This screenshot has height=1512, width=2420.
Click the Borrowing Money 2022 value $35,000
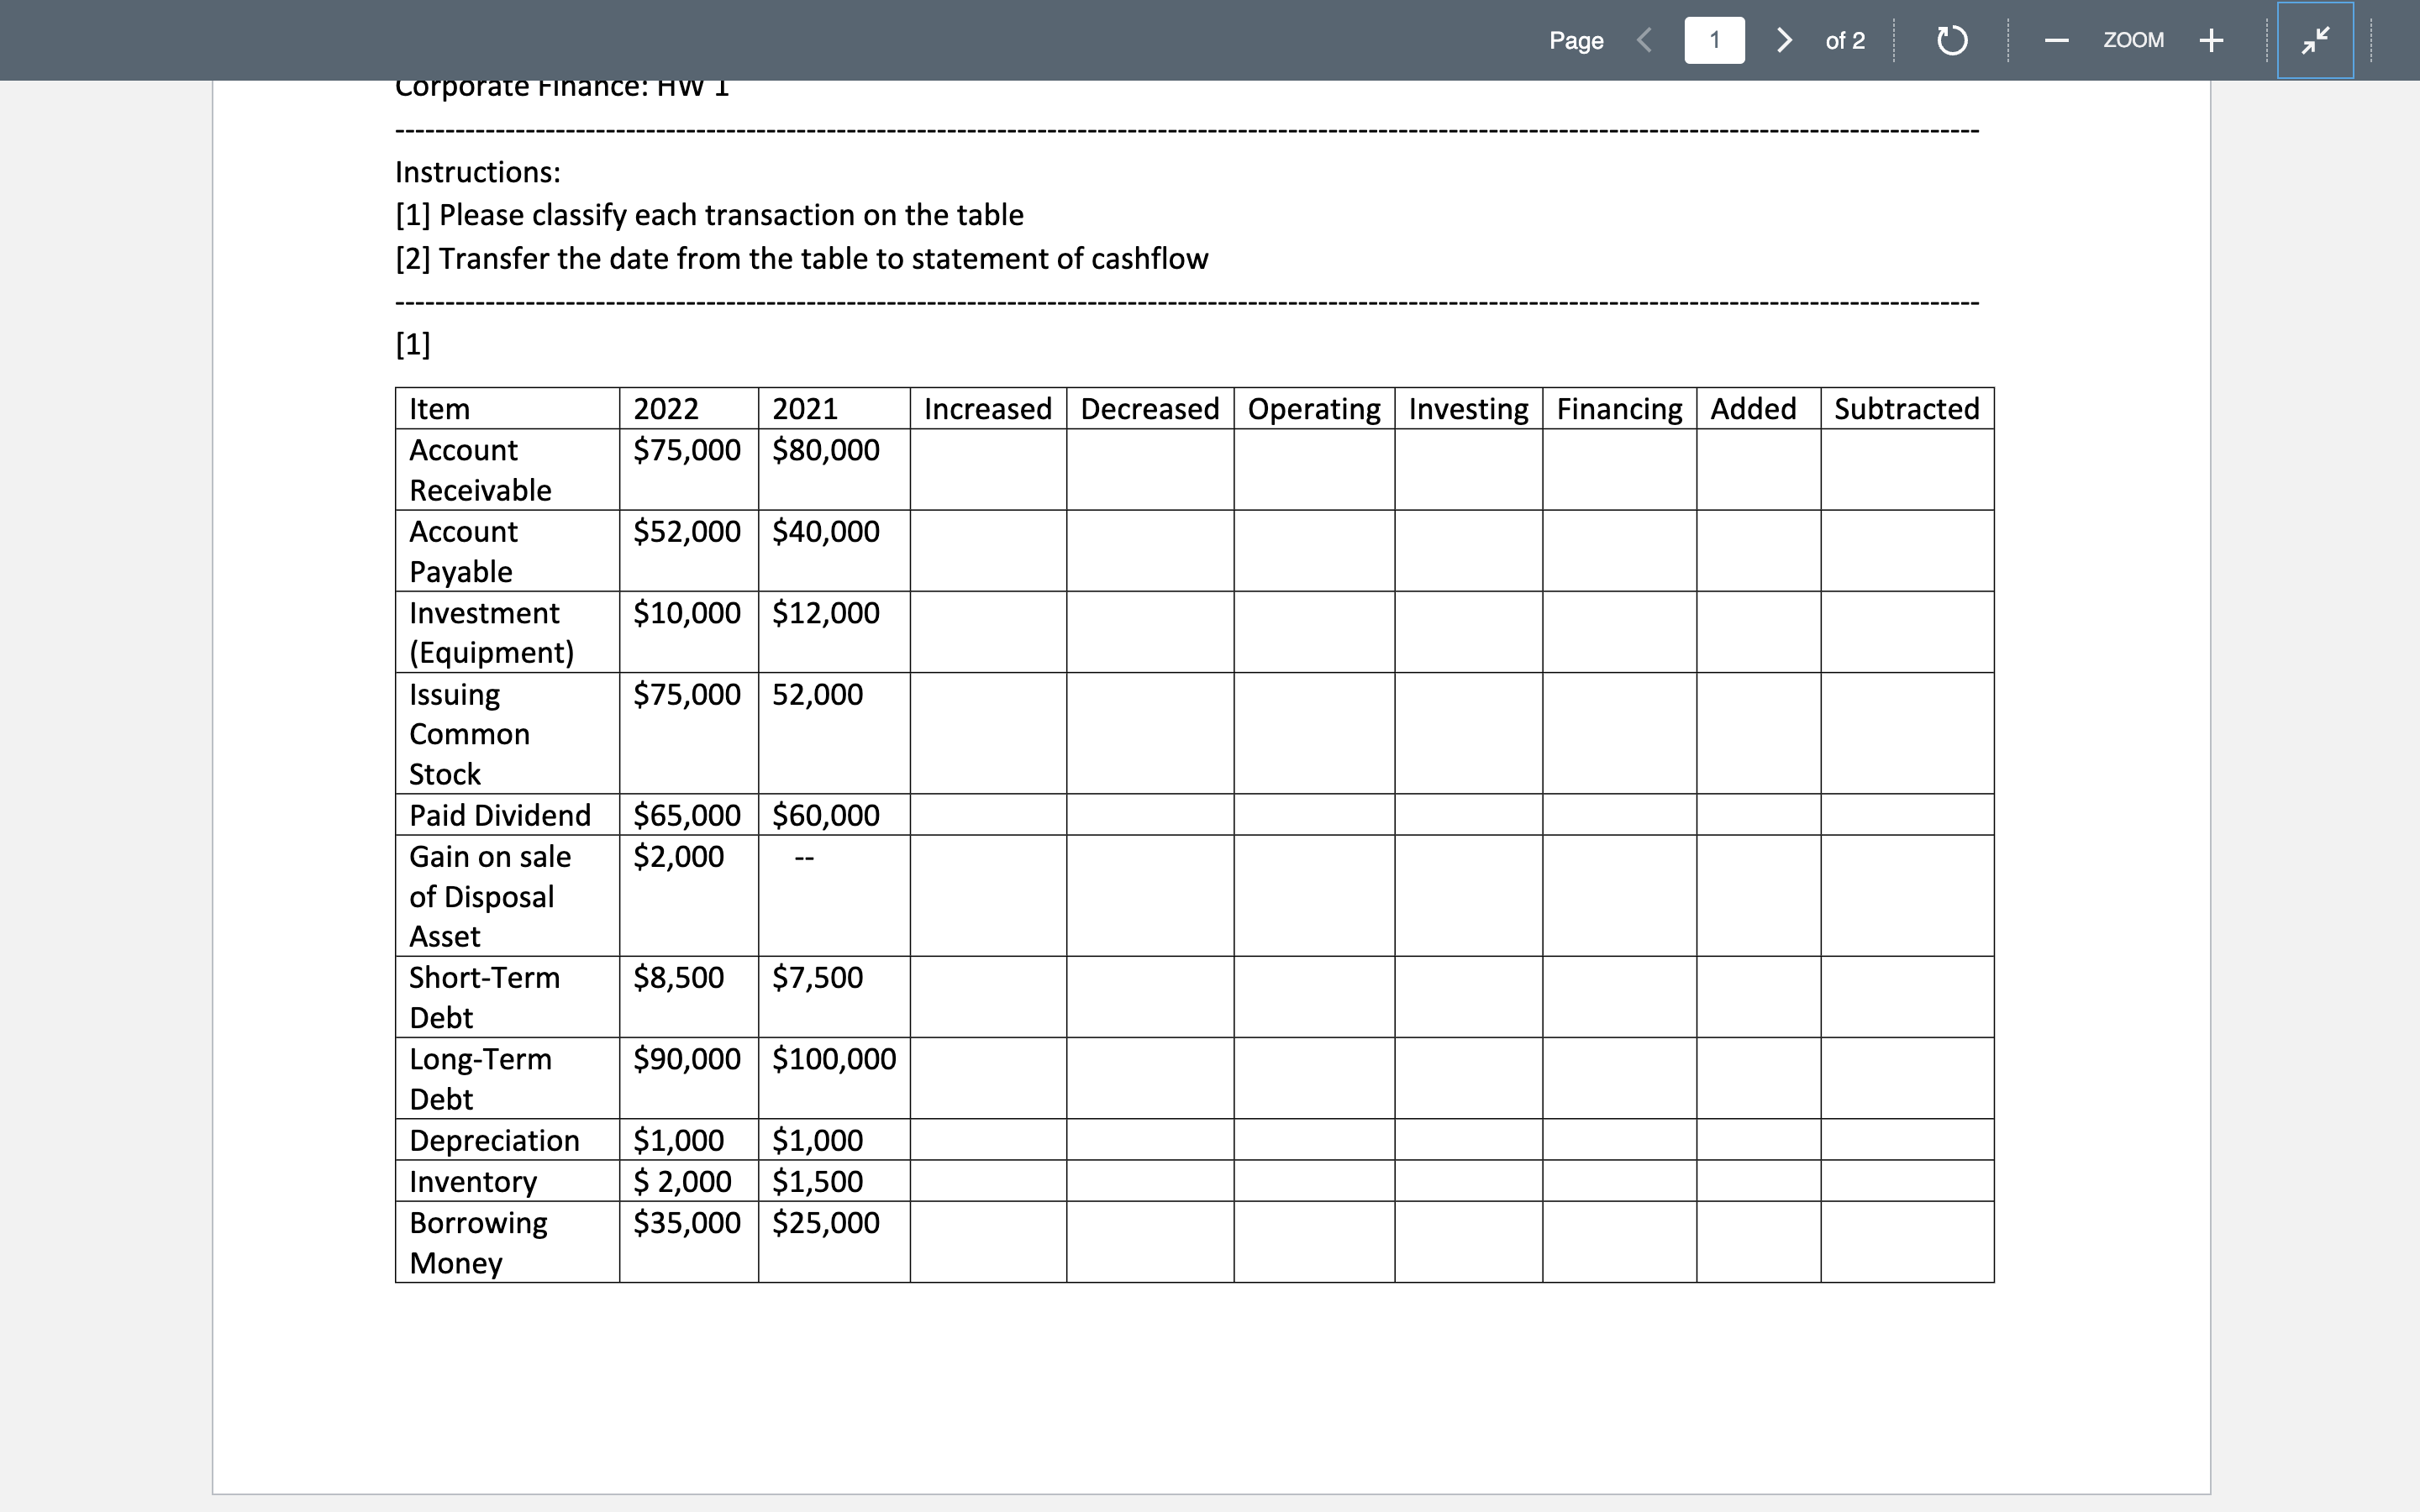click(x=687, y=1222)
